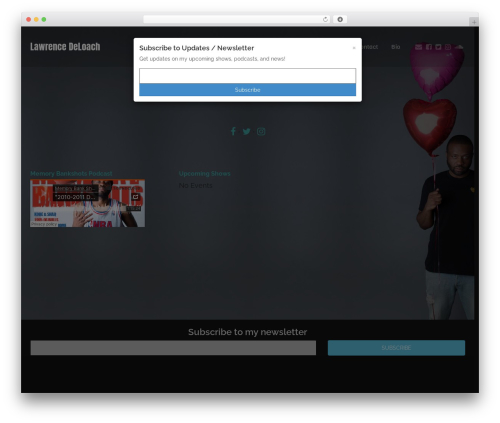Screen dimensions: 500x423
Task: Open the Contact menu item
Action: [369, 47]
